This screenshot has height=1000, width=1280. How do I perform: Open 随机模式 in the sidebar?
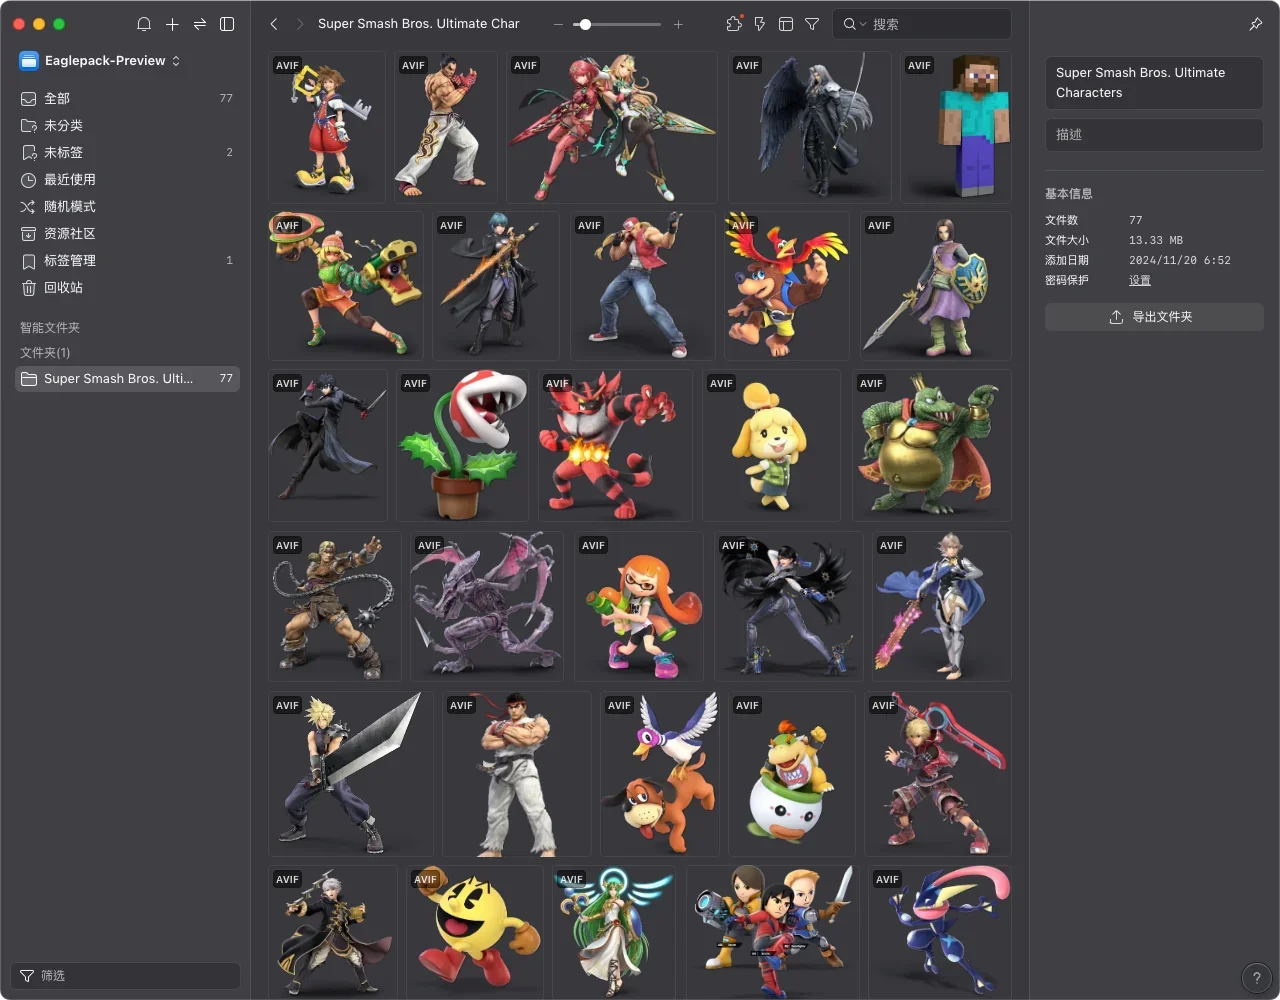(127, 206)
